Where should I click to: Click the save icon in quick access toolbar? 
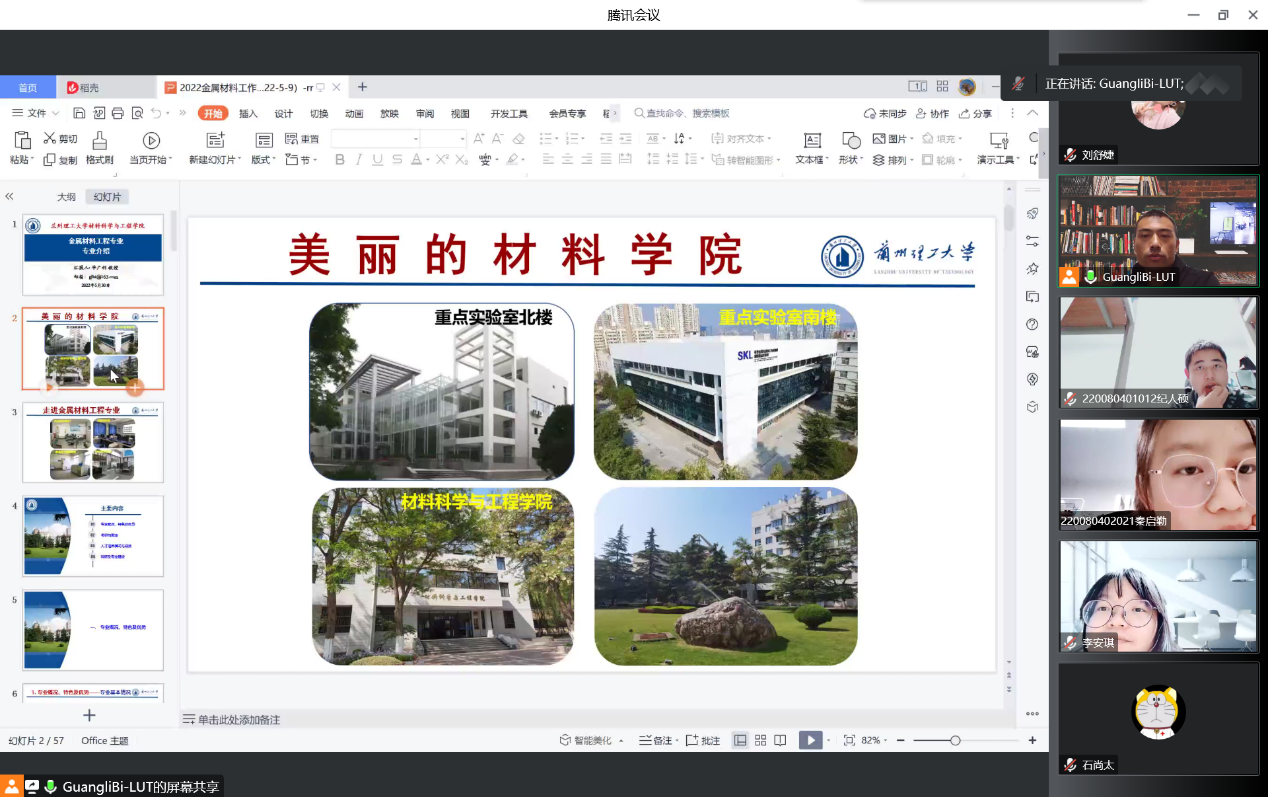(x=80, y=113)
